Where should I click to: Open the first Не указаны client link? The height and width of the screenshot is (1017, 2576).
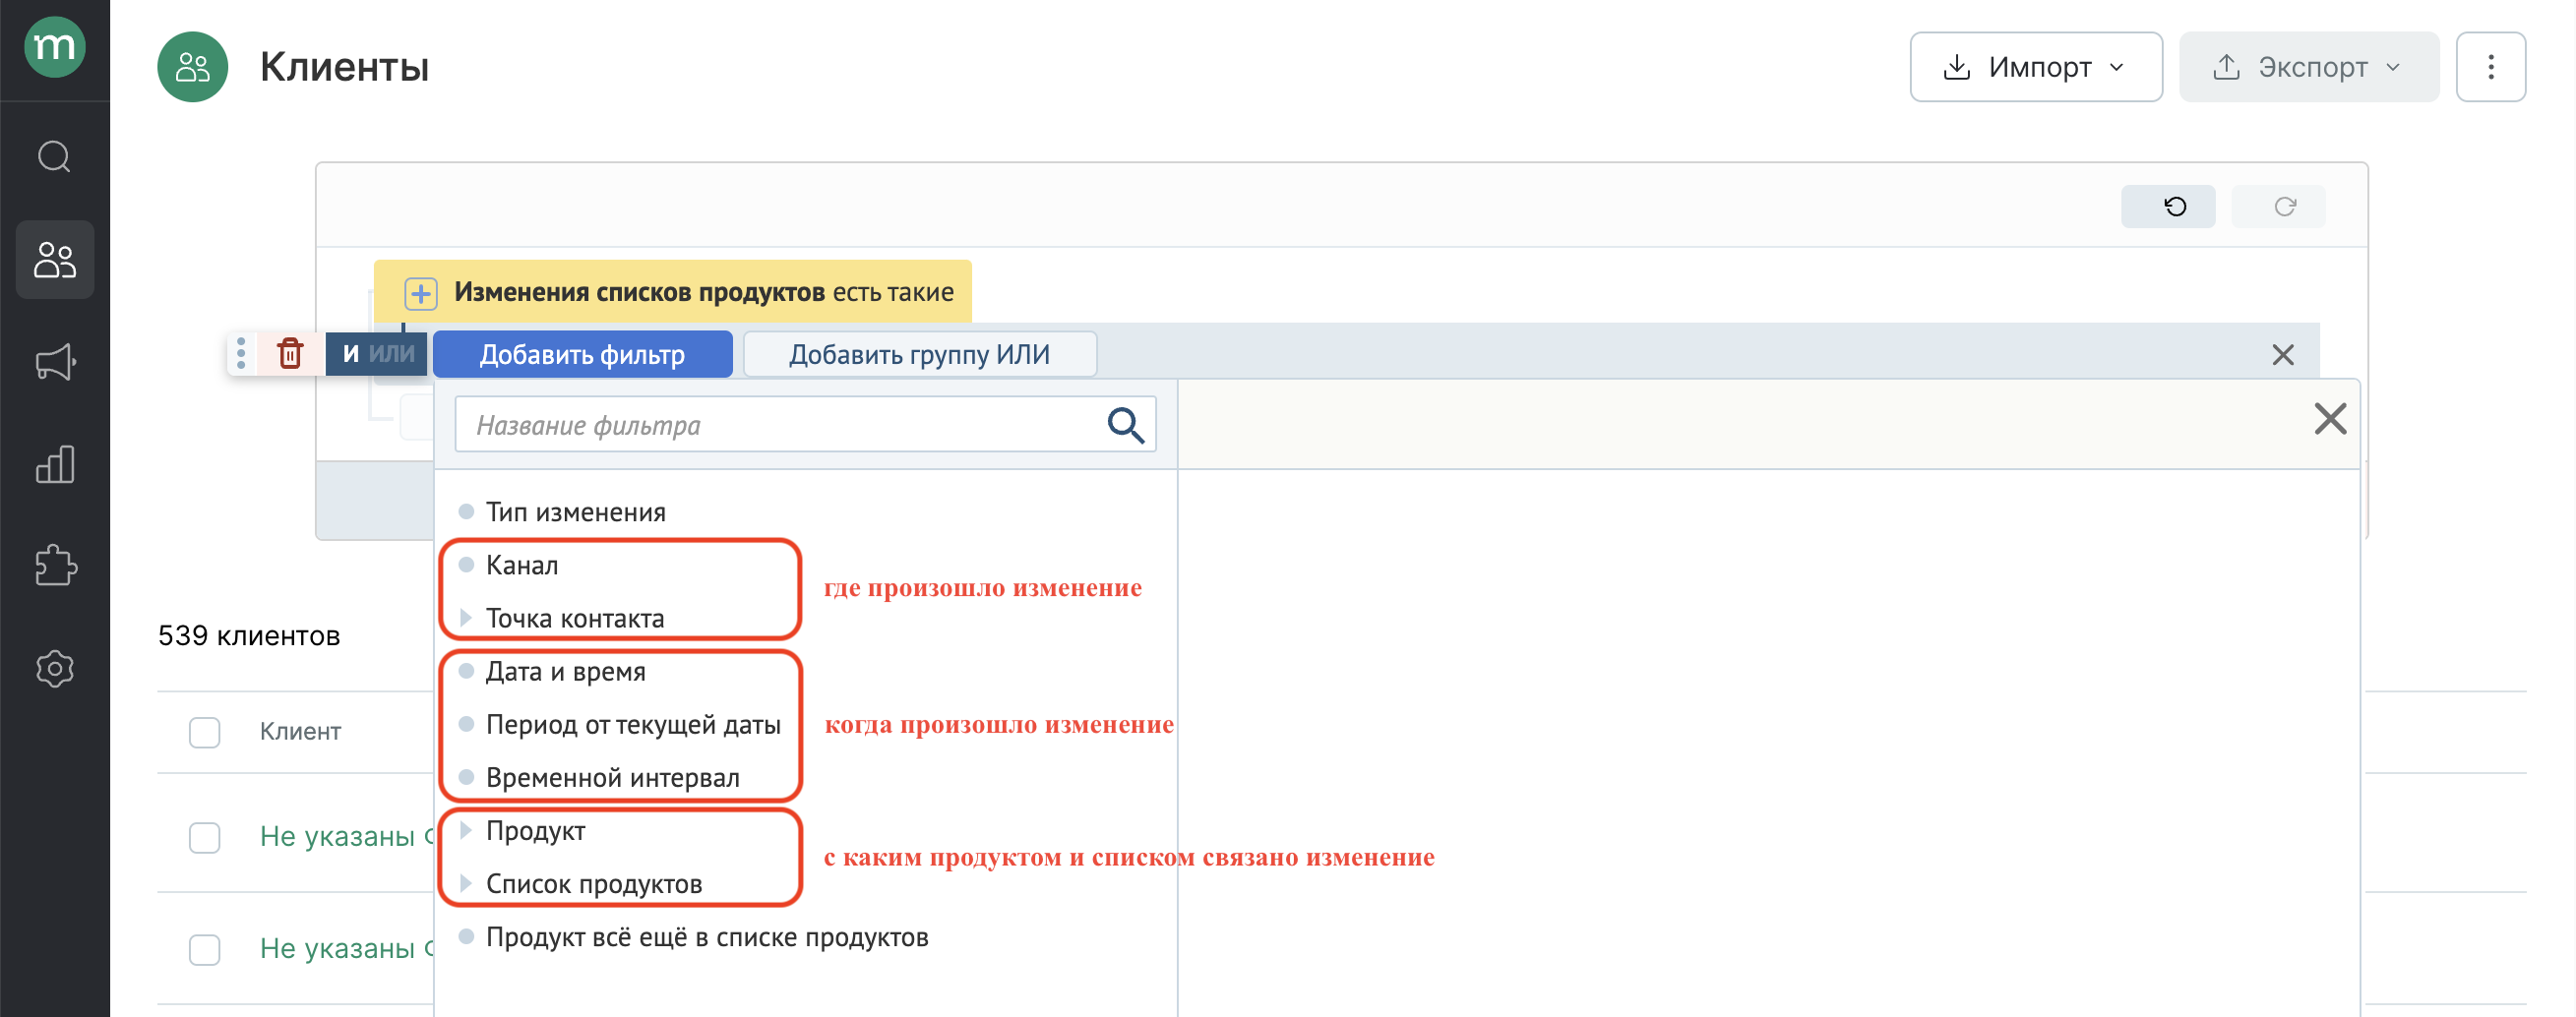pyautogui.click(x=345, y=836)
